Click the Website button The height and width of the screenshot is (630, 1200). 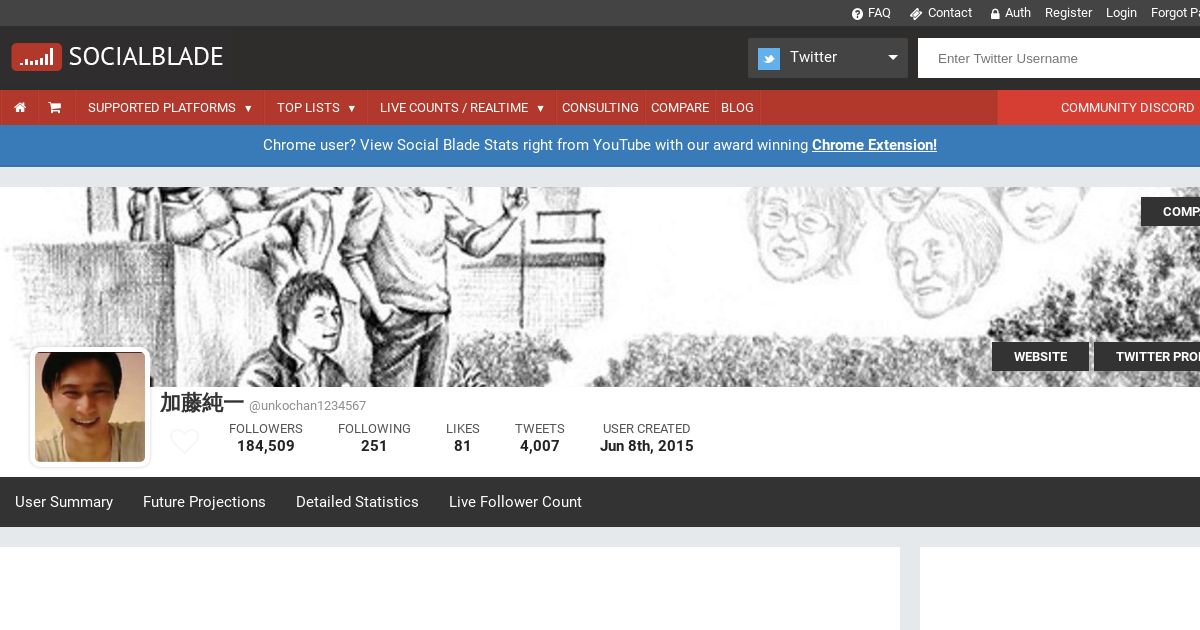[x=1040, y=356]
